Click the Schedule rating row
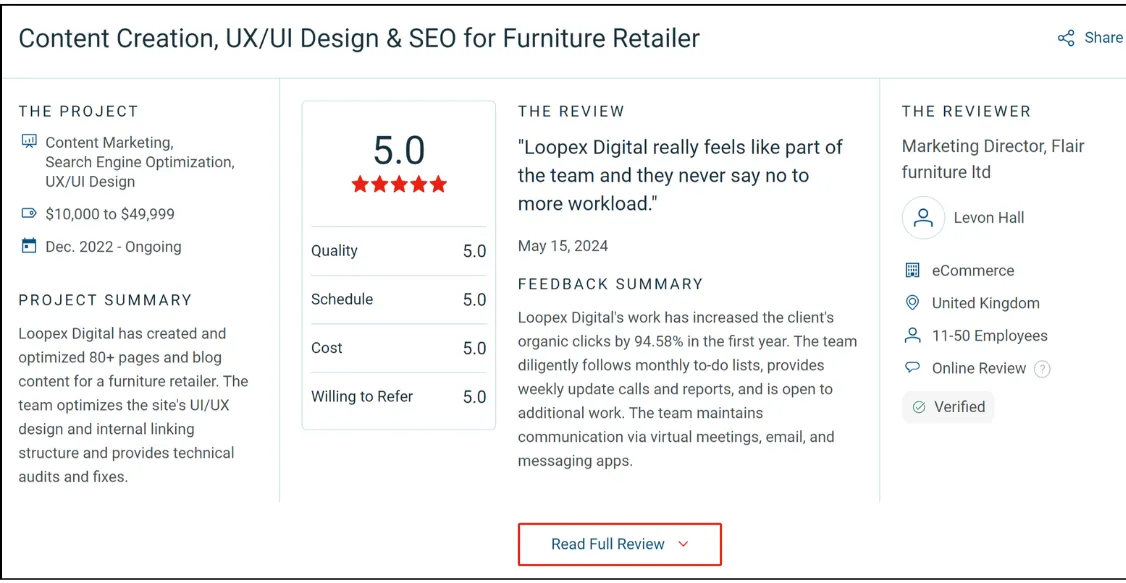This screenshot has width=1126, height=583. 399,299
